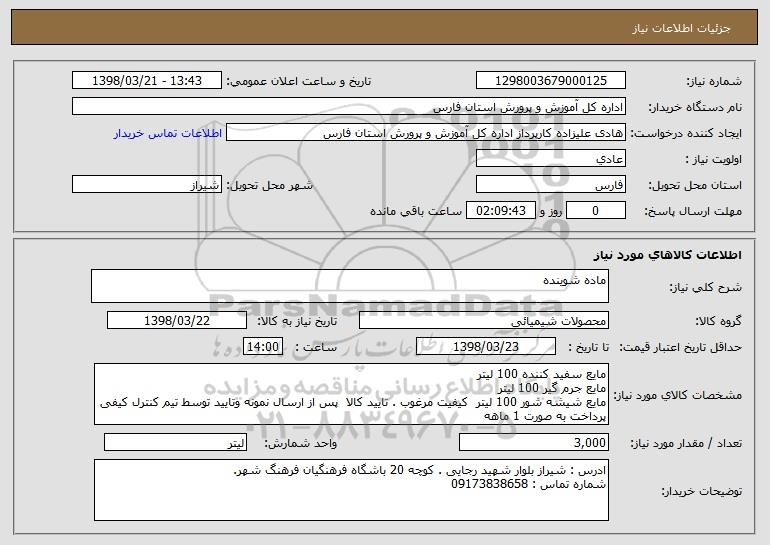Image resolution: width=770 pixels, height=545 pixels.
Task: Select the quantity field showing 3,000
Action: coord(534,442)
